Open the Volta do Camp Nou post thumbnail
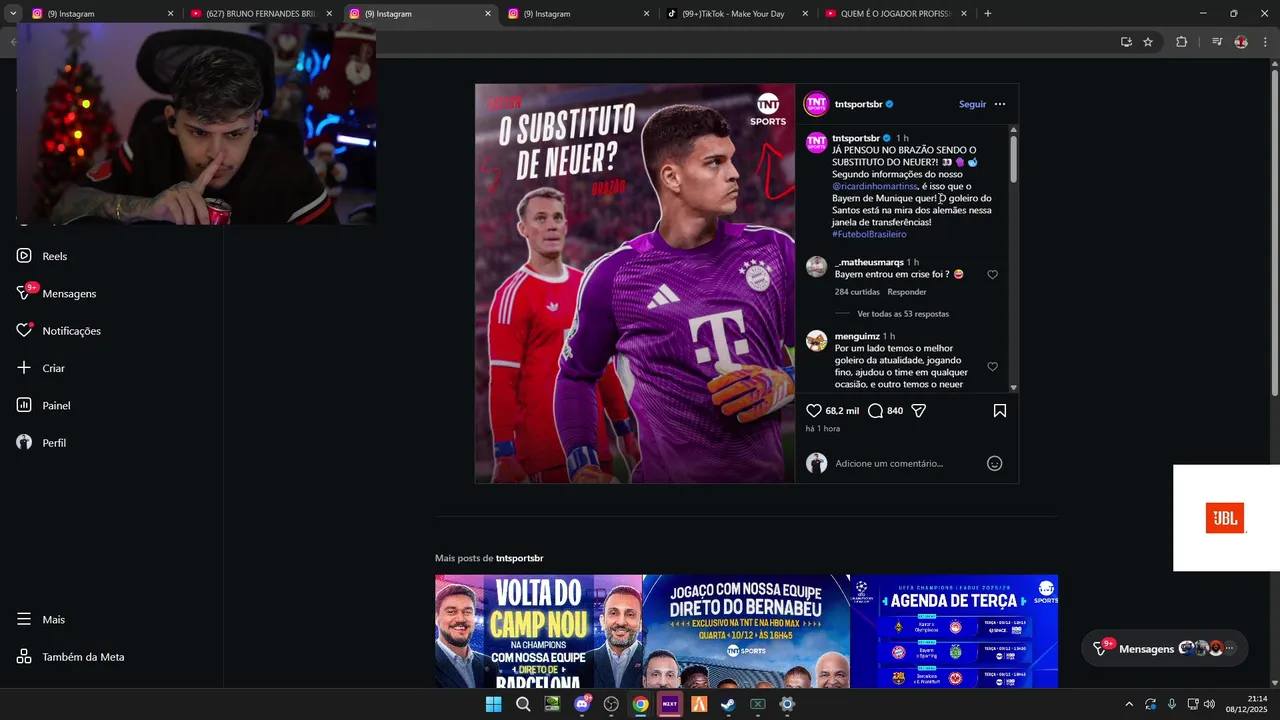 point(538,631)
